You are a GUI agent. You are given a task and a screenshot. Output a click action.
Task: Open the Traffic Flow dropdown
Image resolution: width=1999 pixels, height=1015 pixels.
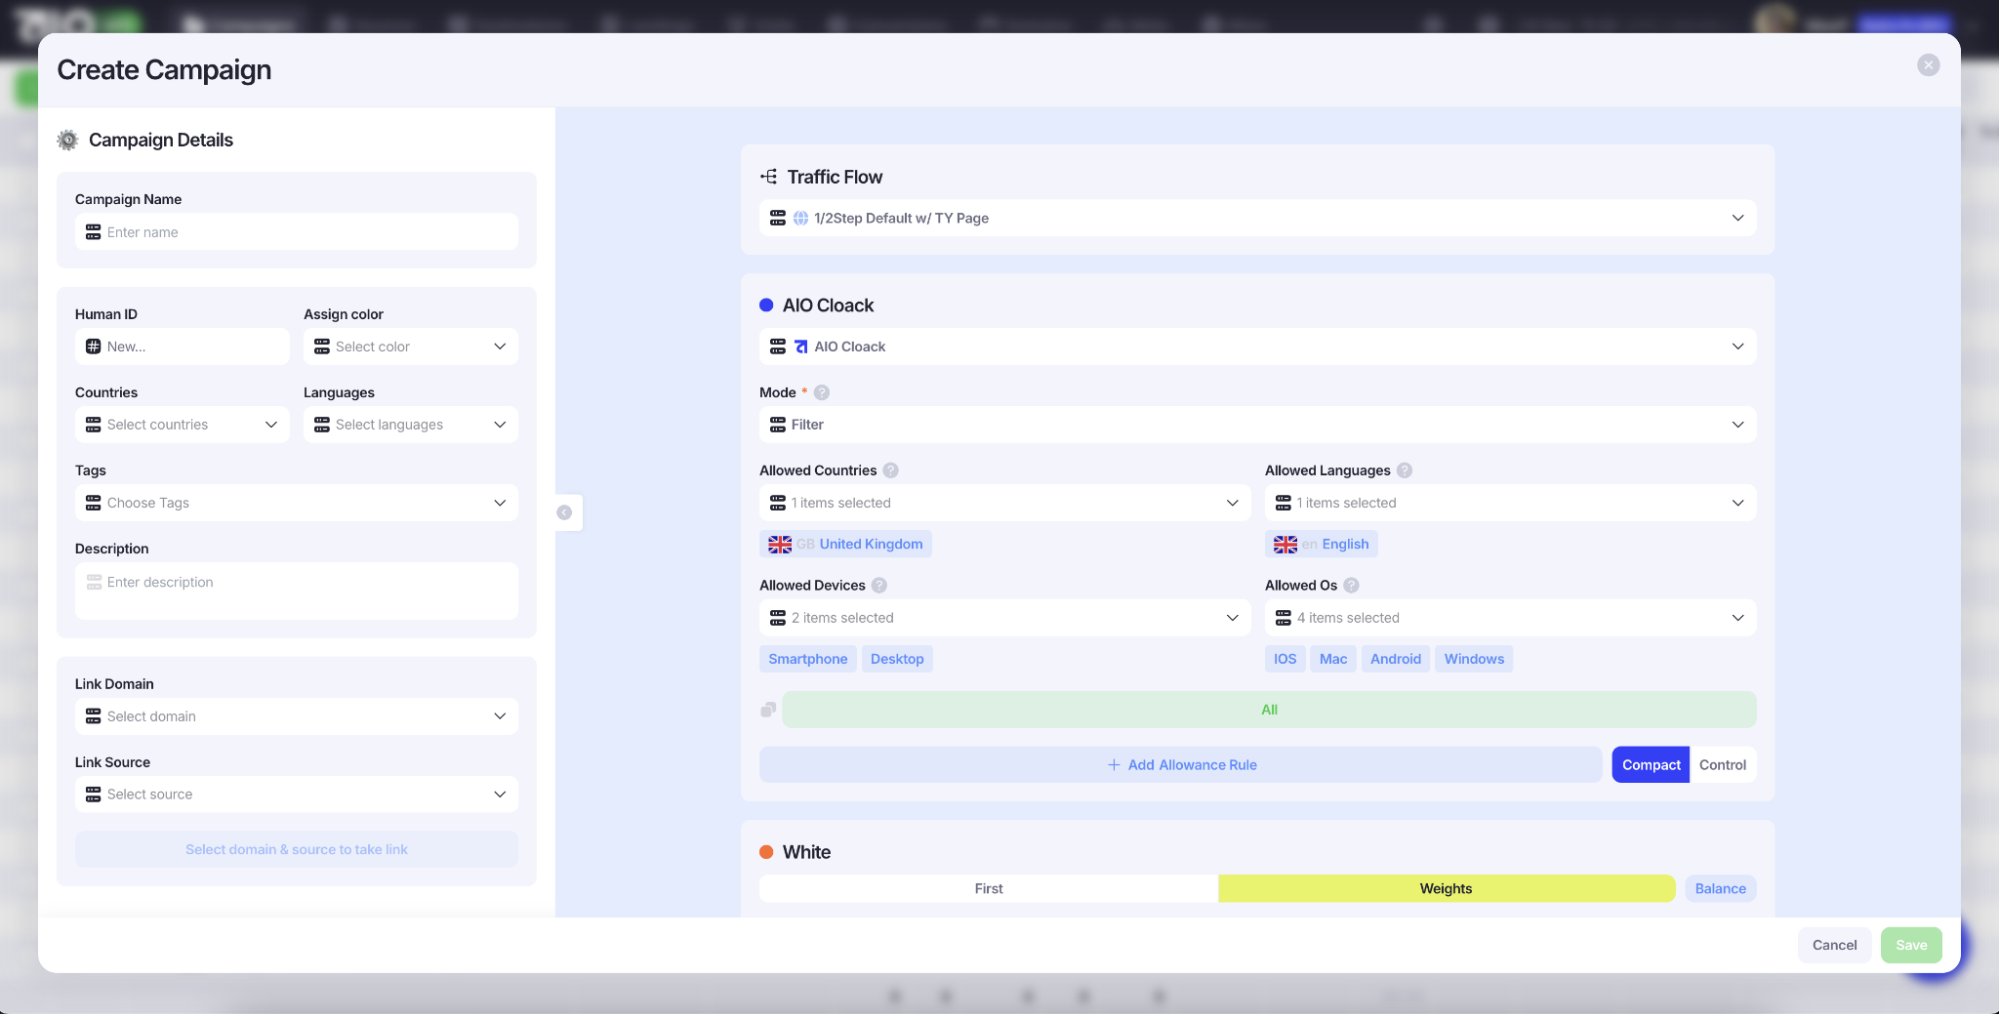click(1257, 218)
